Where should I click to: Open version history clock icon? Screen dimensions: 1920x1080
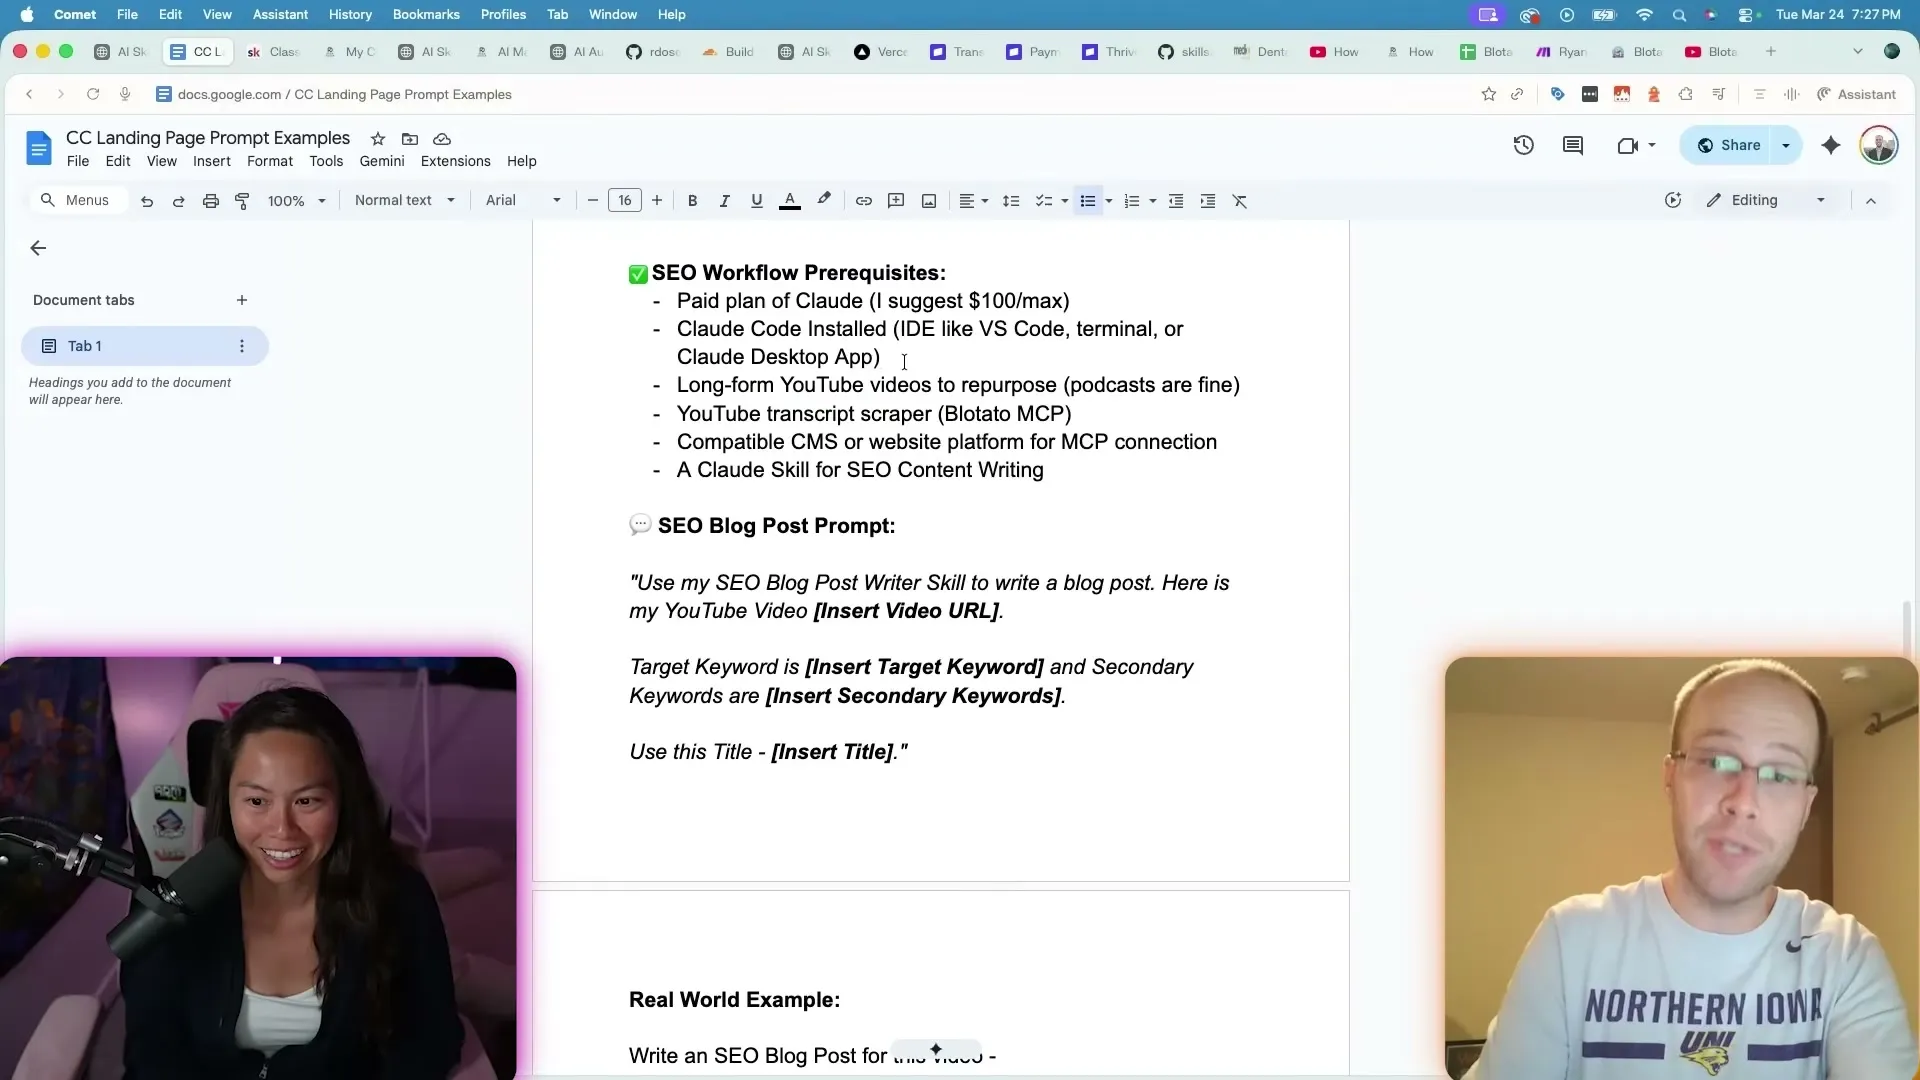1523,146
